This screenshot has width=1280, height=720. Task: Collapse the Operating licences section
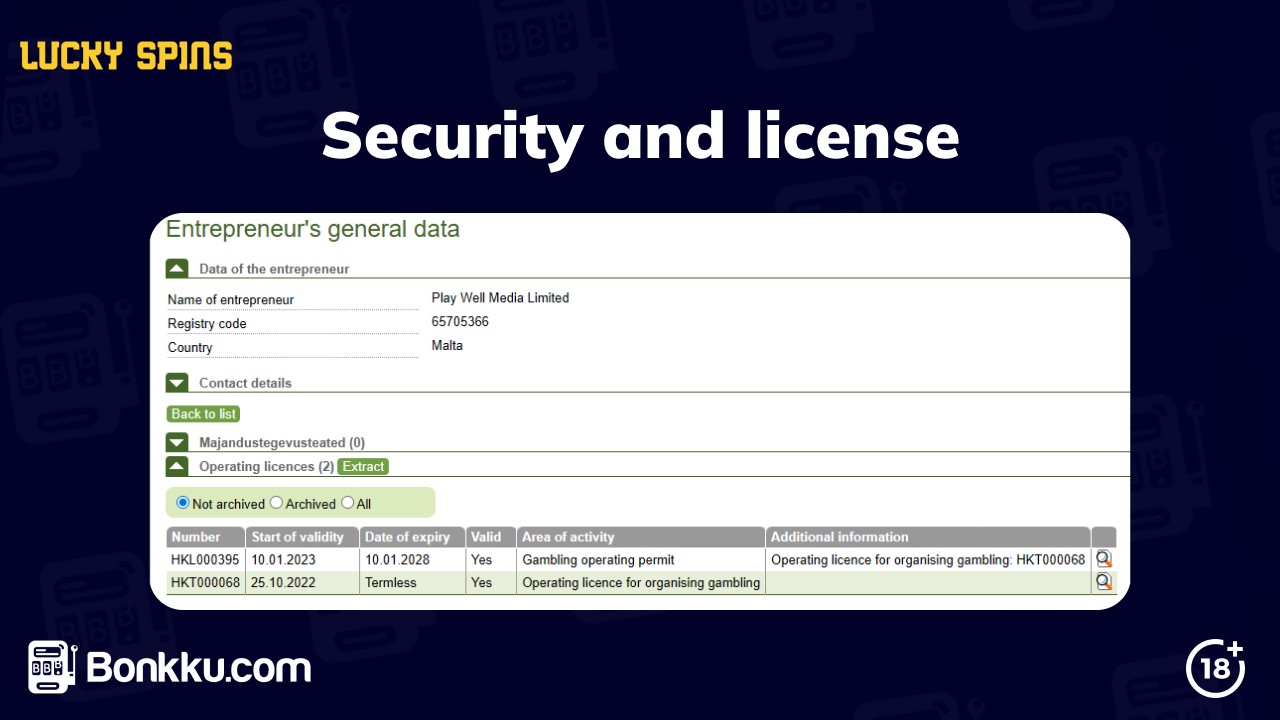coord(177,466)
